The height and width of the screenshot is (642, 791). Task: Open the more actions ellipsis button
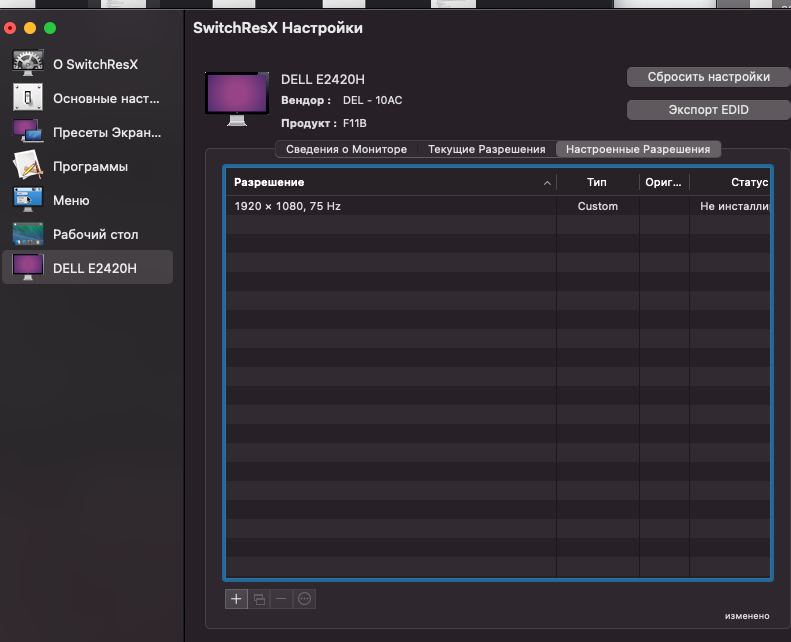[304, 599]
